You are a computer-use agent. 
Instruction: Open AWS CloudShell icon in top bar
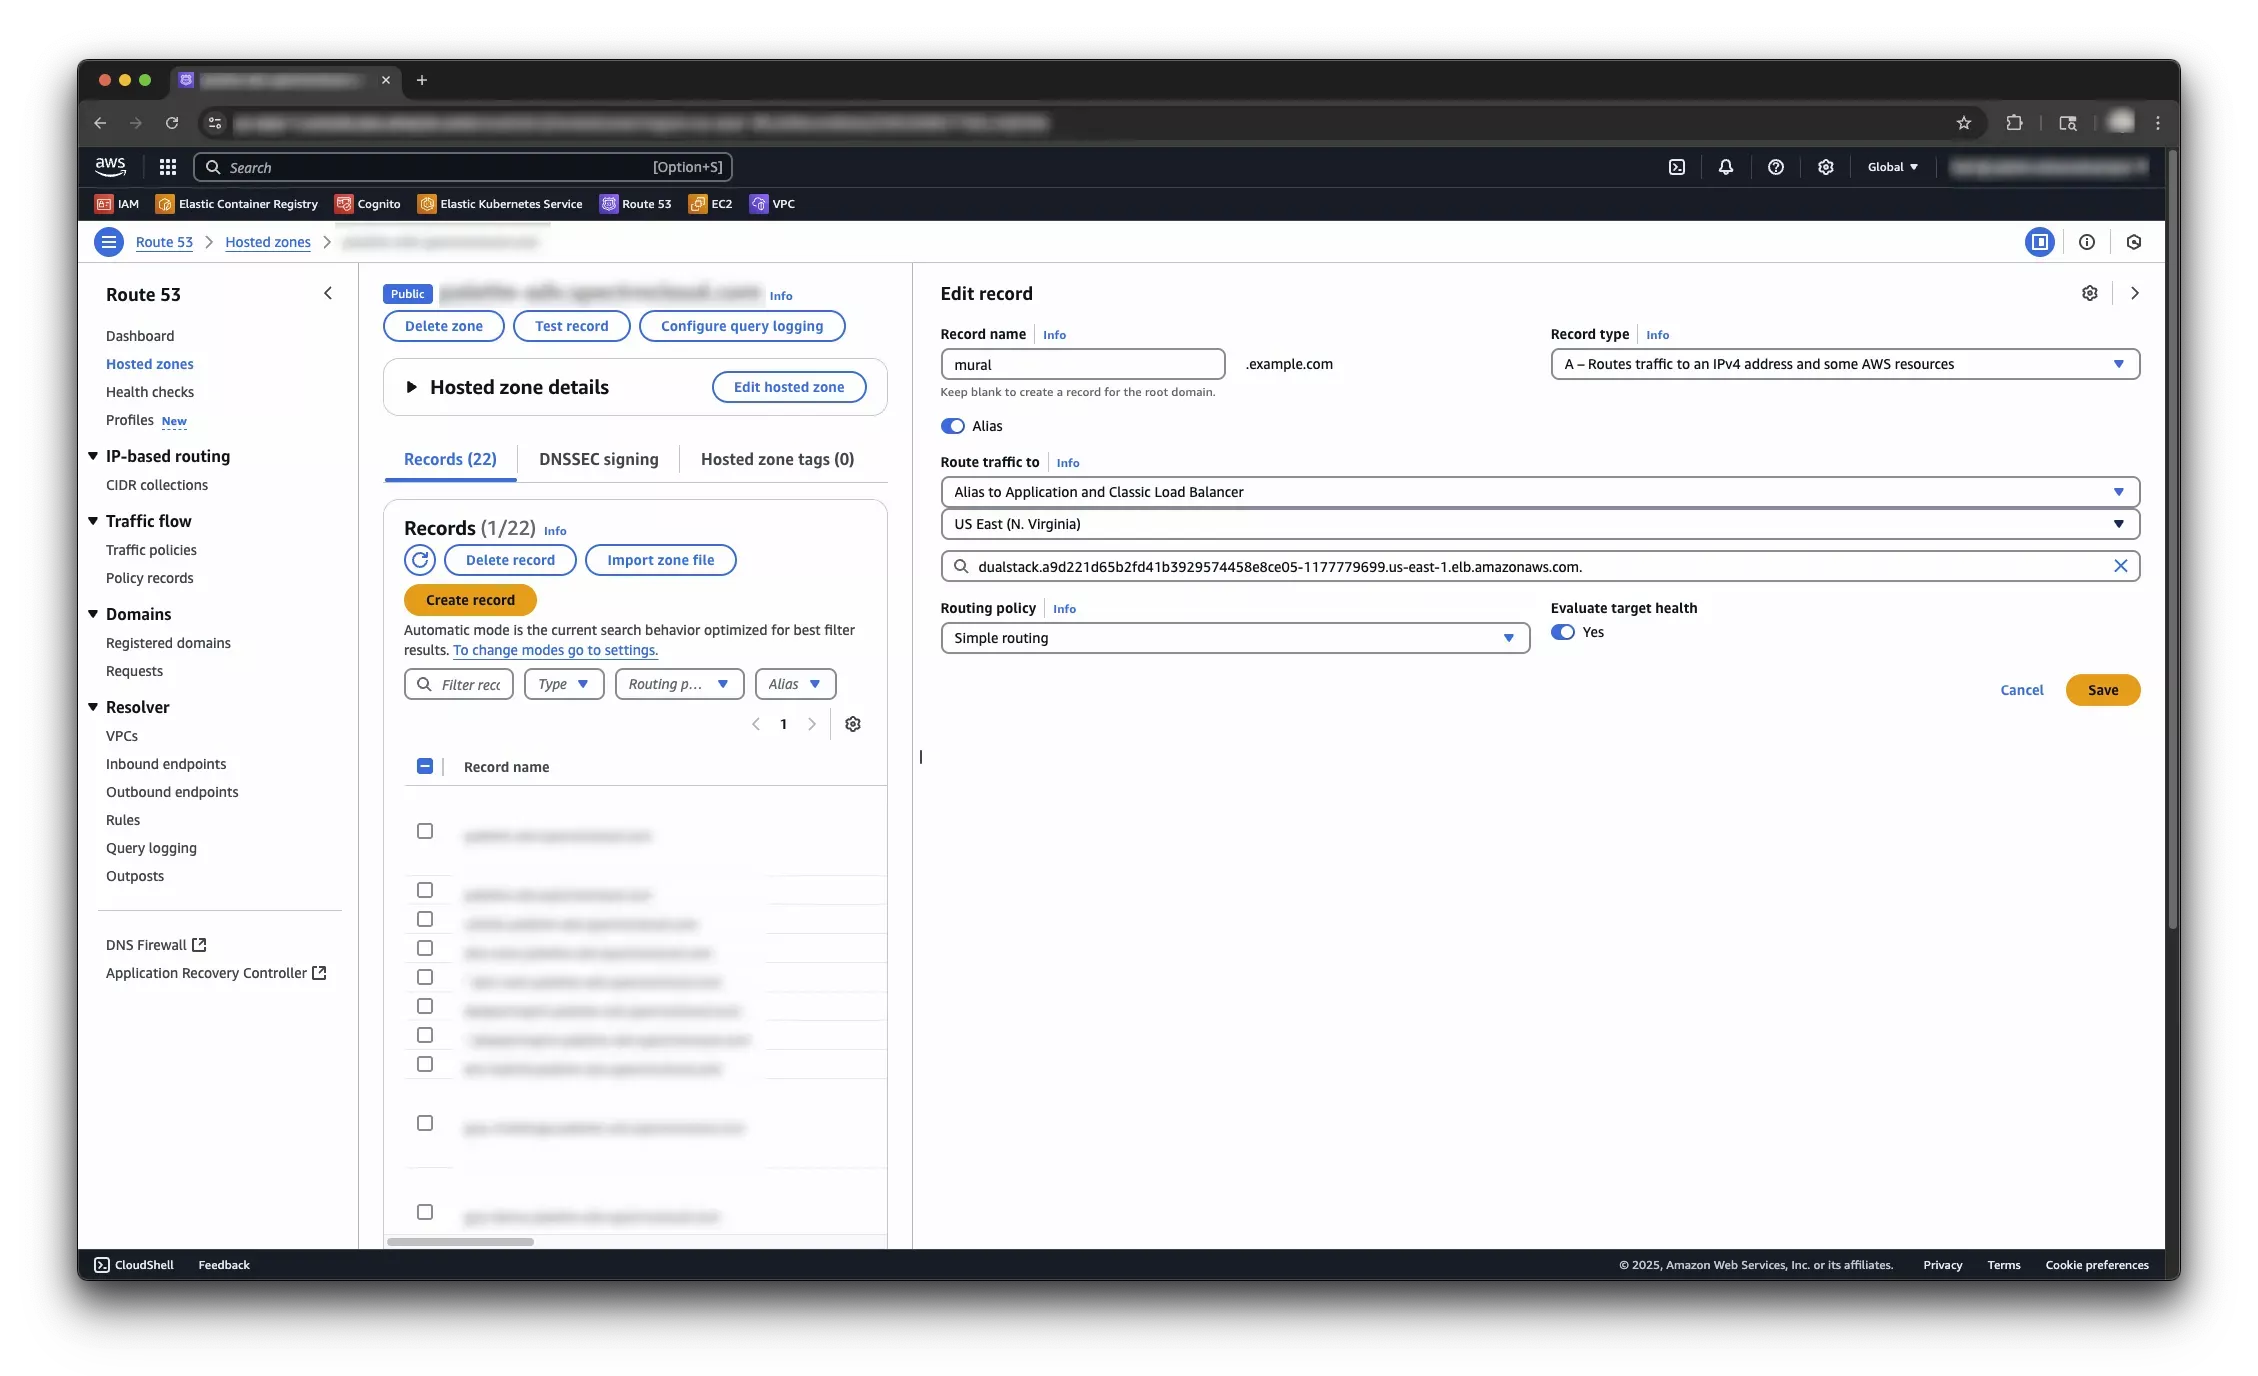1677,167
